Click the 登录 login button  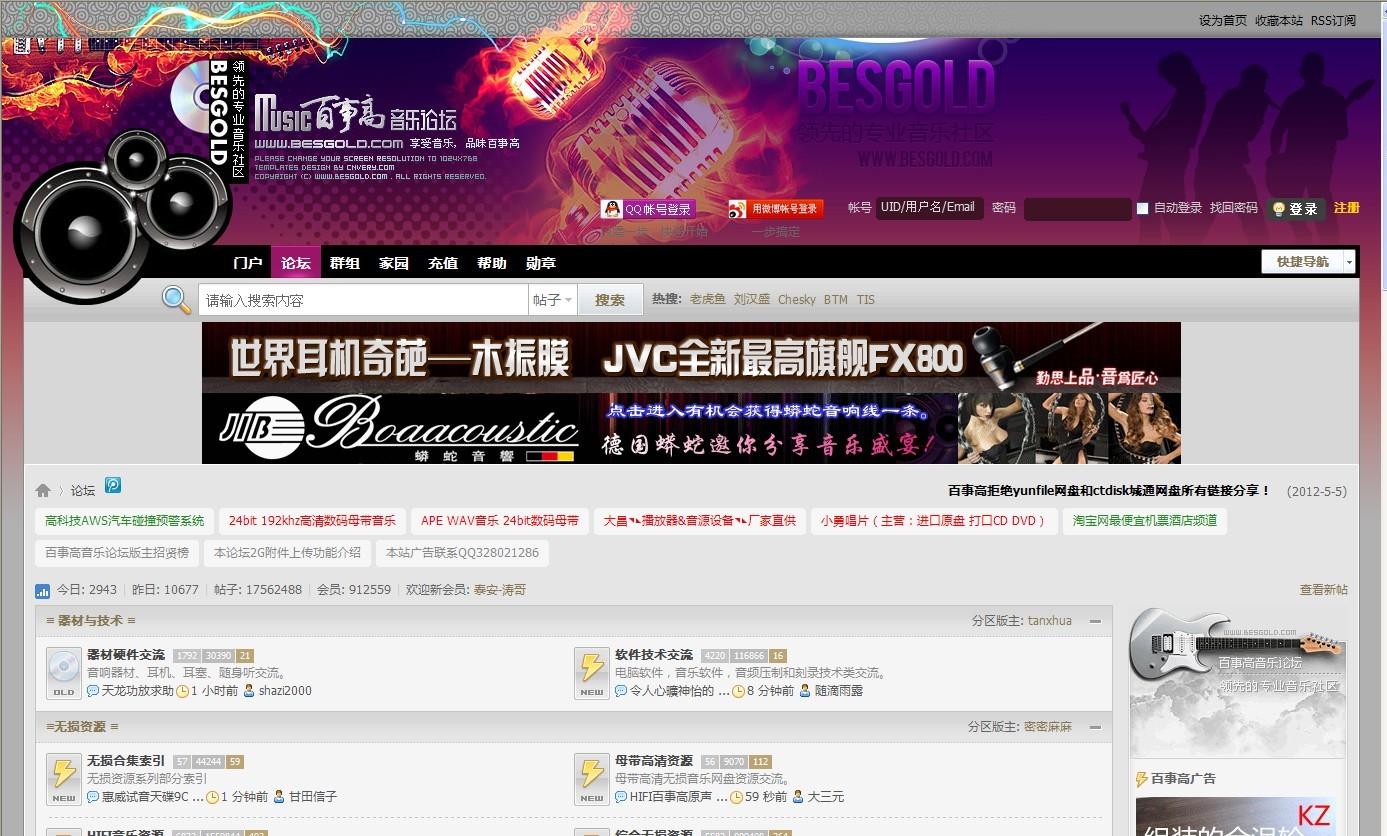click(1295, 209)
